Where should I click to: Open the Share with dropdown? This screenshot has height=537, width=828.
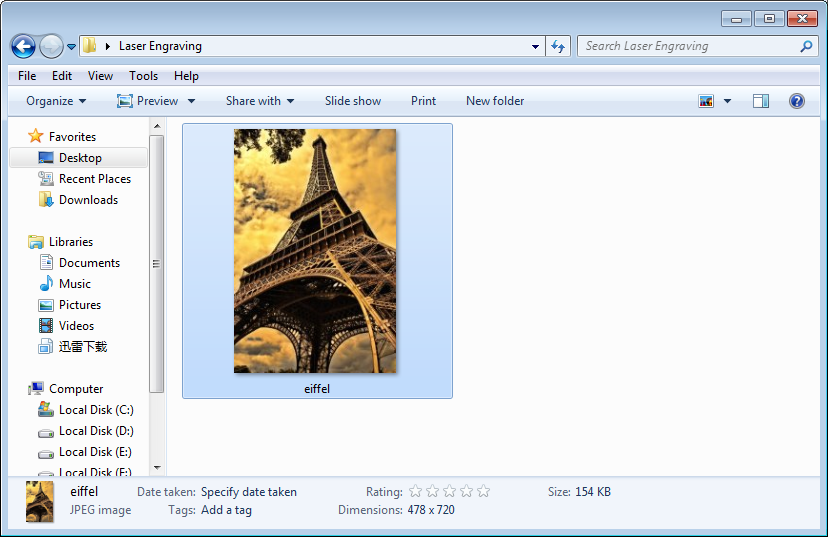[260, 101]
